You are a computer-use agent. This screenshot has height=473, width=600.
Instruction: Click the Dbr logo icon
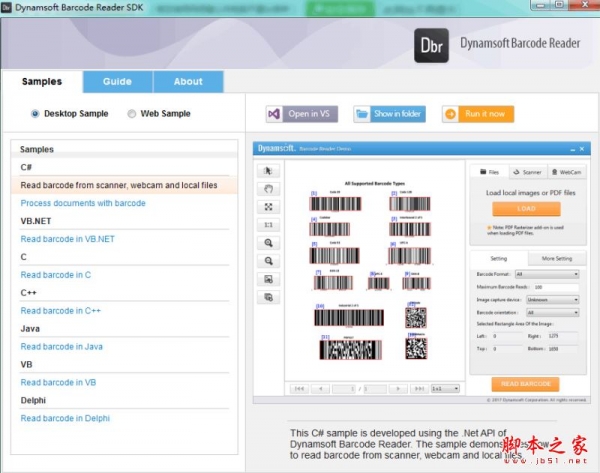[432, 44]
